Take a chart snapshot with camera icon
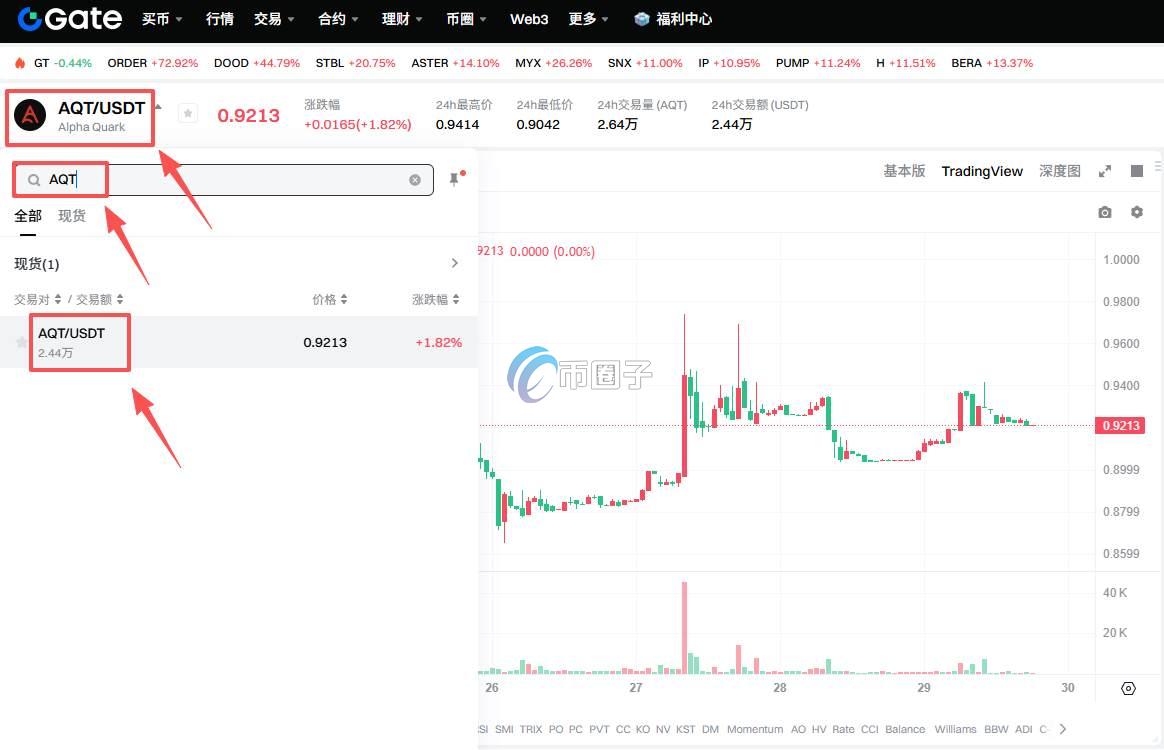 (1104, 213)
